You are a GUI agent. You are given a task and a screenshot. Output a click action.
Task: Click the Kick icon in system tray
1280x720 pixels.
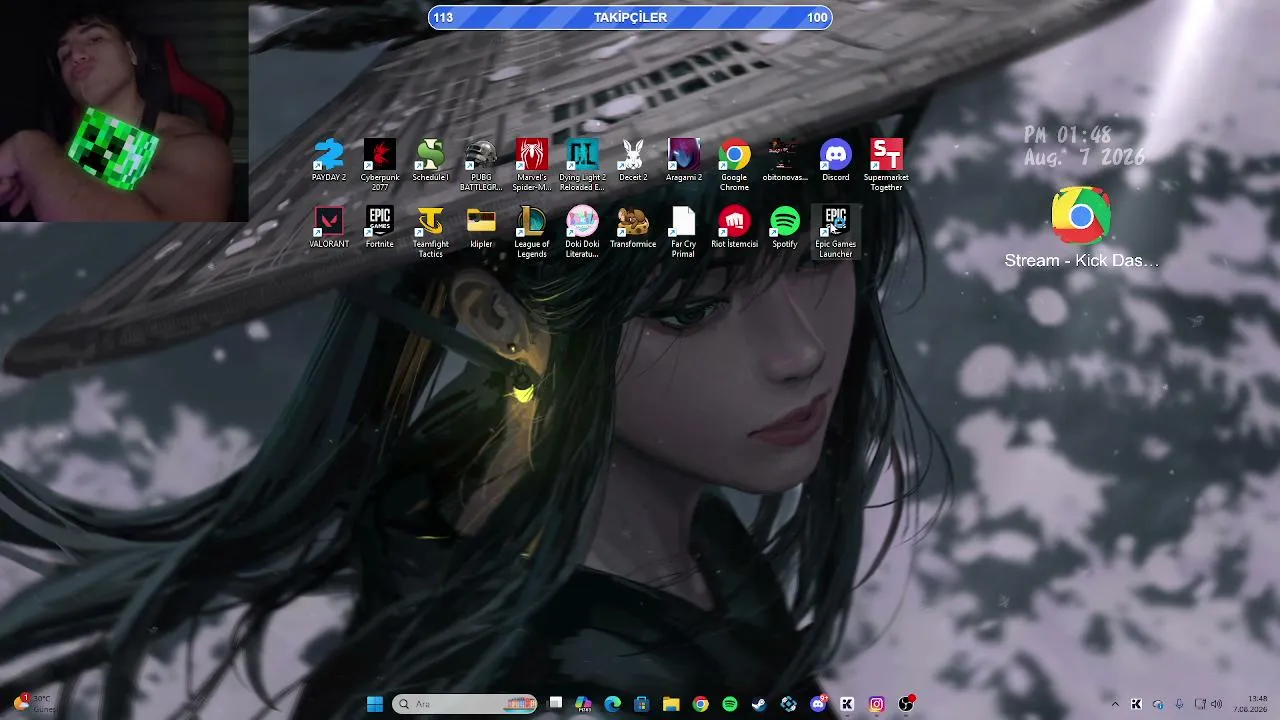pos(1136,704)
